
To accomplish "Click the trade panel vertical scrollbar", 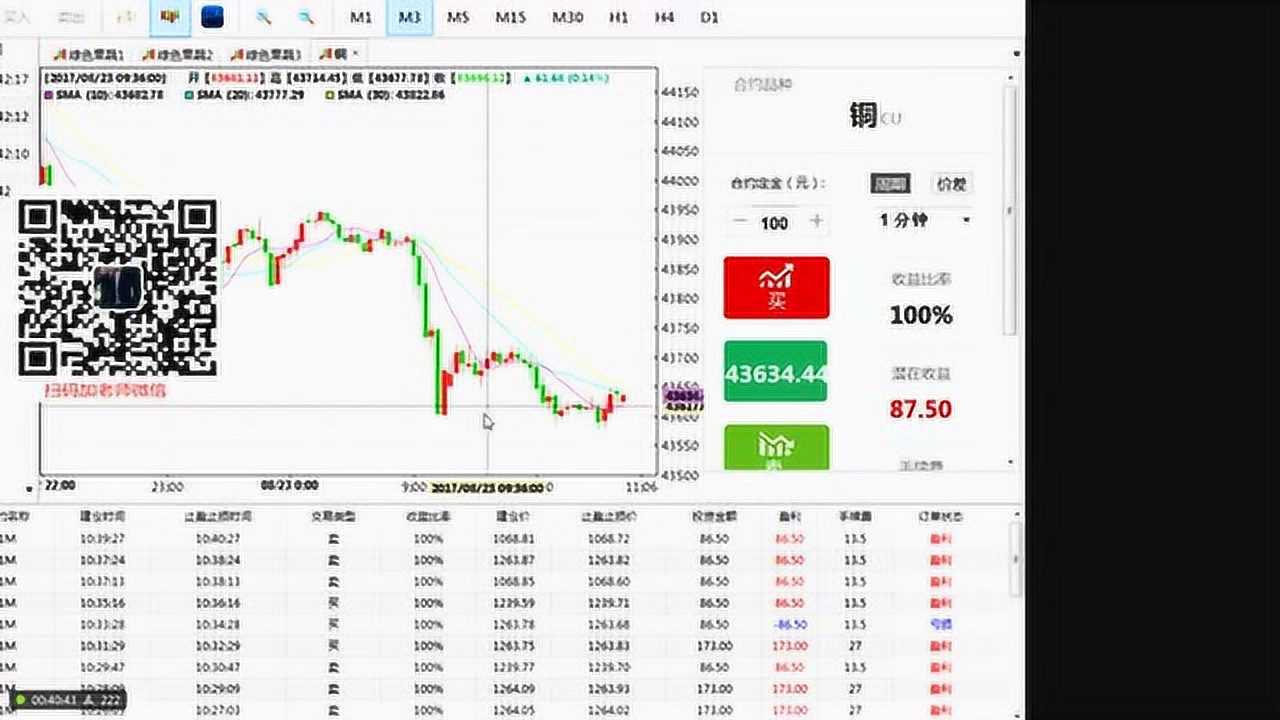I will click(x=1011, y=210).
